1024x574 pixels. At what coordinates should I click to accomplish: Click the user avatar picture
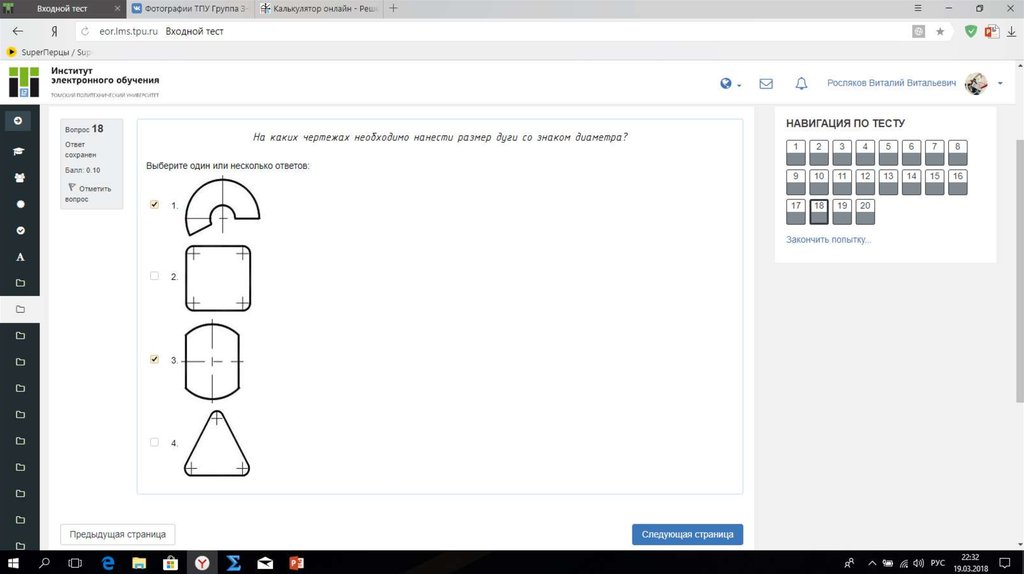[x=976, y=84]
